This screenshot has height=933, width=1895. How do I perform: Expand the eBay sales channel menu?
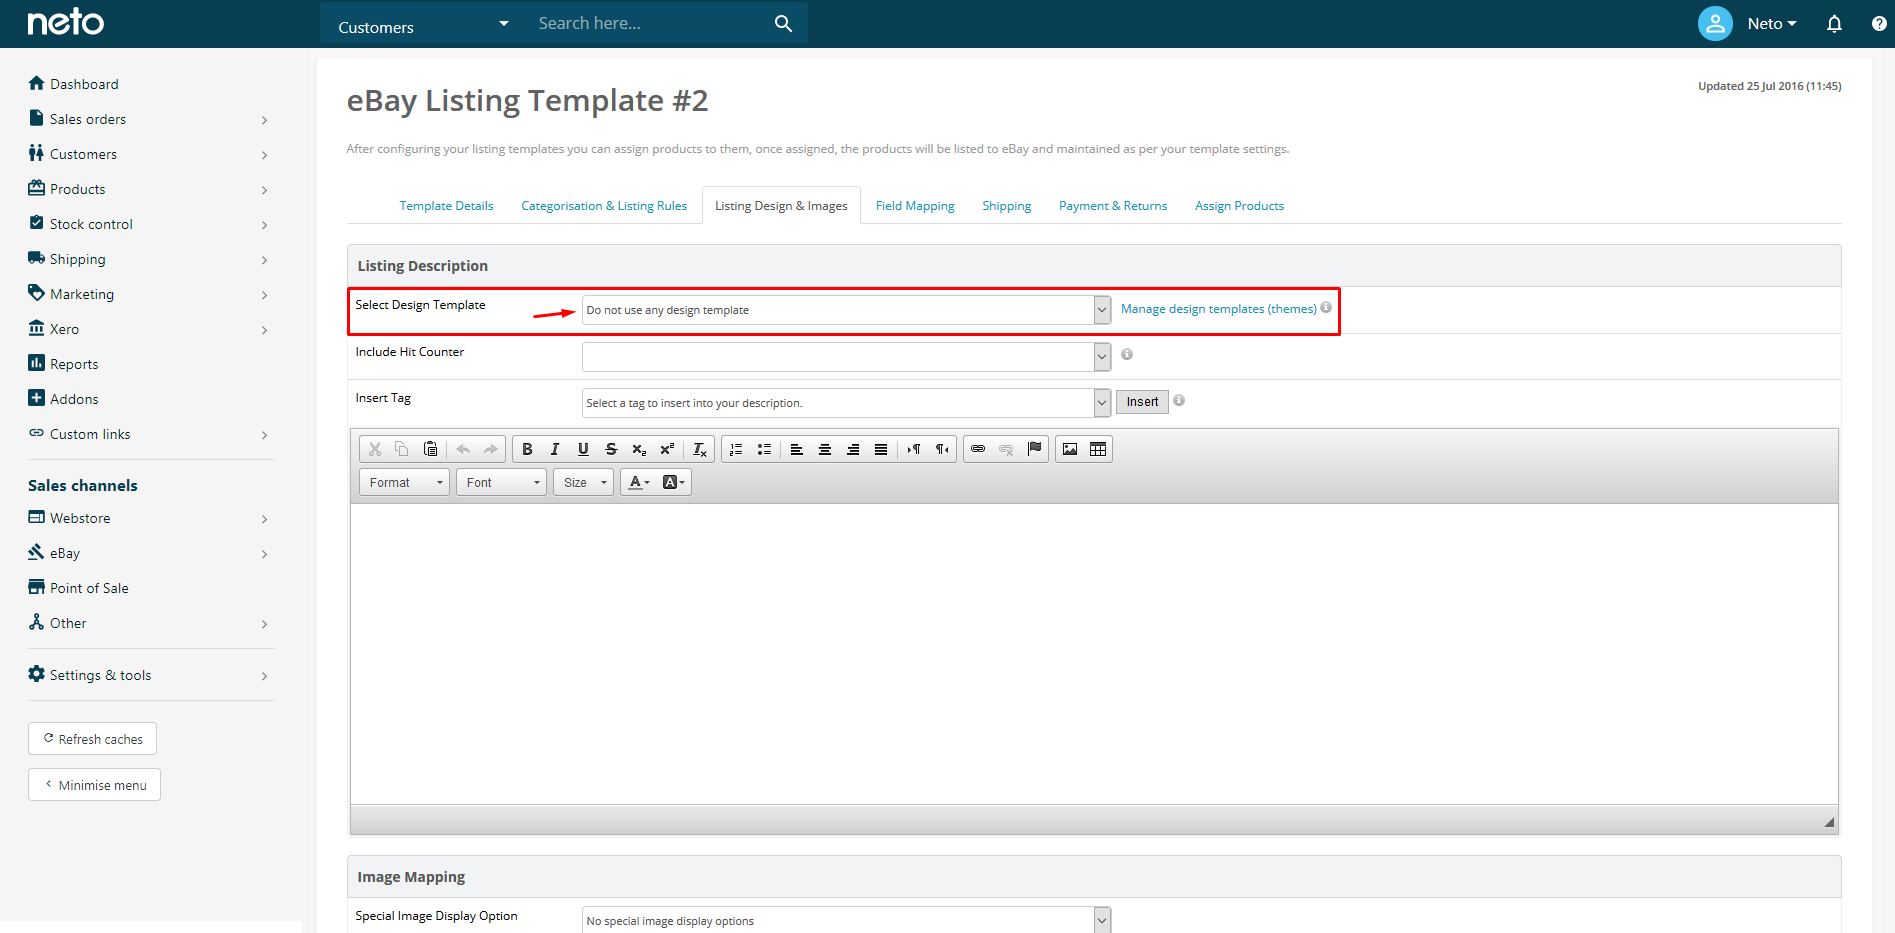click(x=150, y=553)
